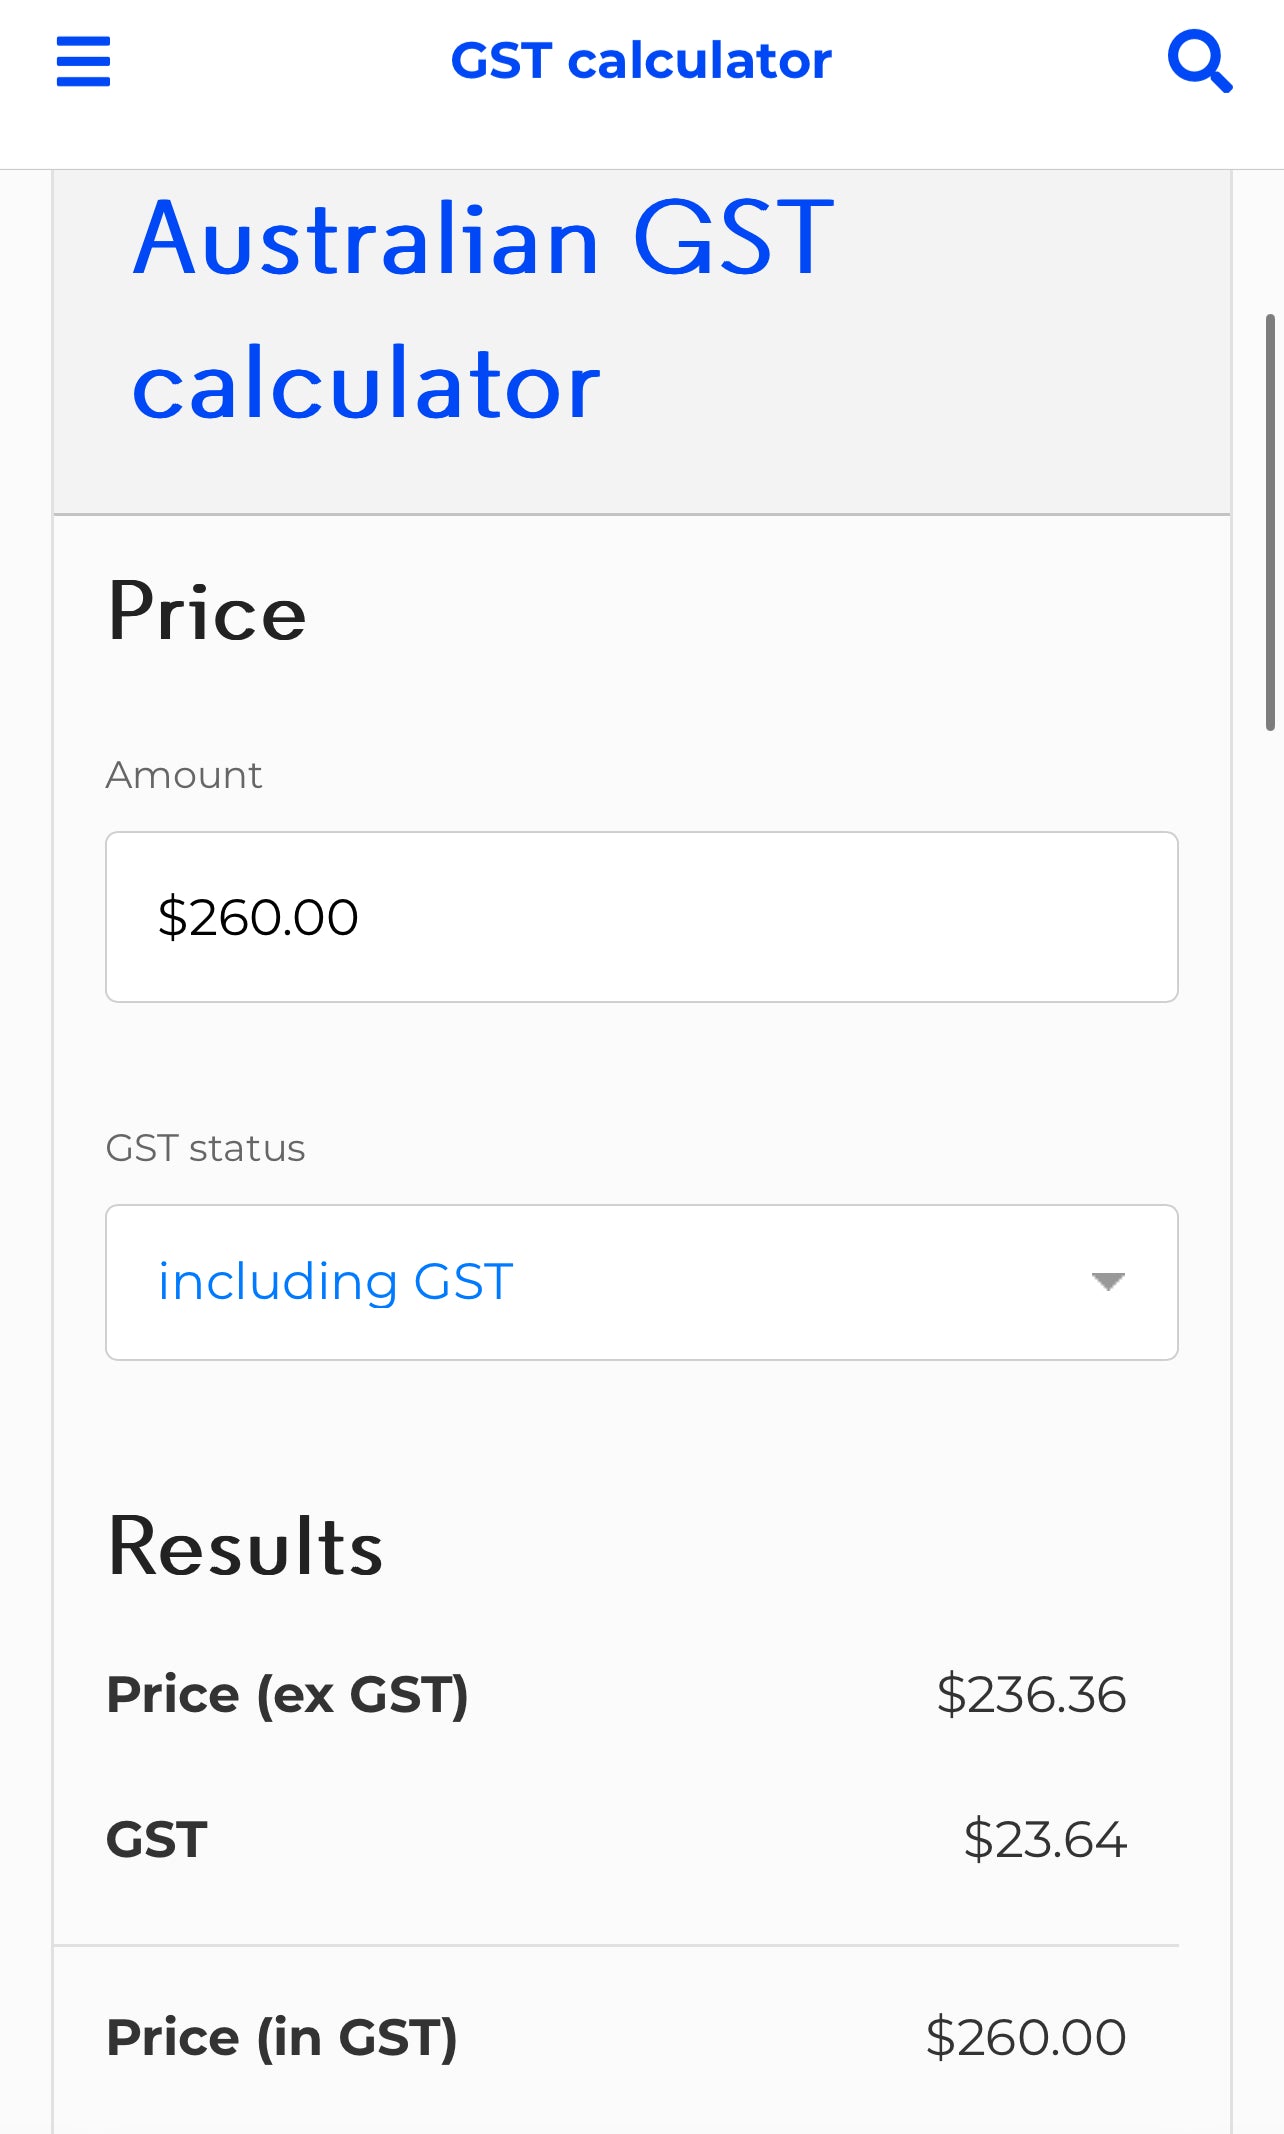Image resolution: width=1284 pixels, height=2134 pixels.
Task: Select the $236.36 ex GST value
Action: [1031, 1695]
